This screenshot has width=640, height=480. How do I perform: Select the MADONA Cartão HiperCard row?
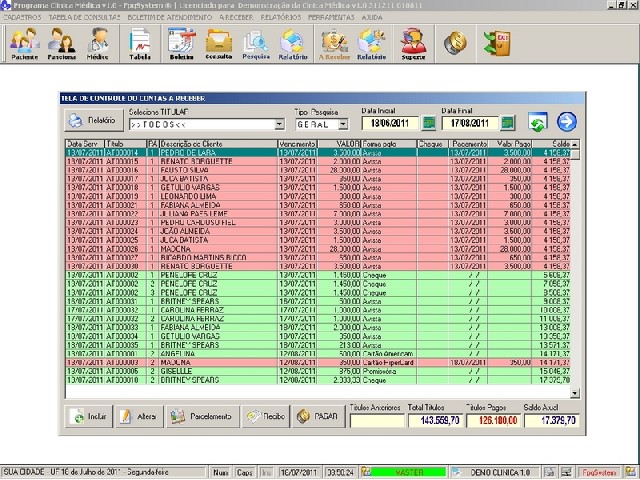[x=318, y=362]
